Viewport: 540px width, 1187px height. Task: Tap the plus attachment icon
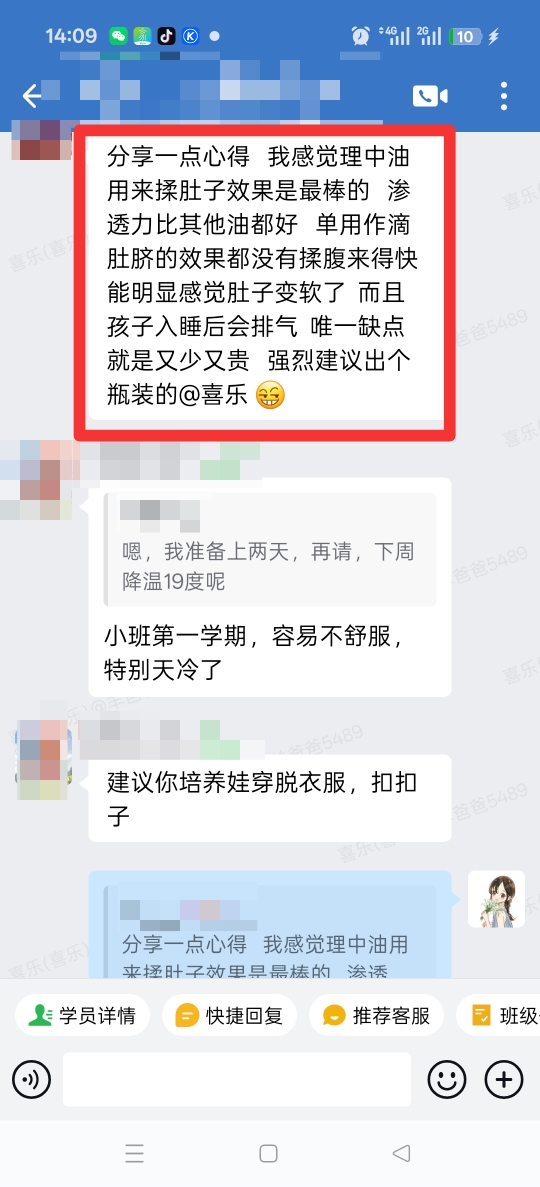point(504,1079)
